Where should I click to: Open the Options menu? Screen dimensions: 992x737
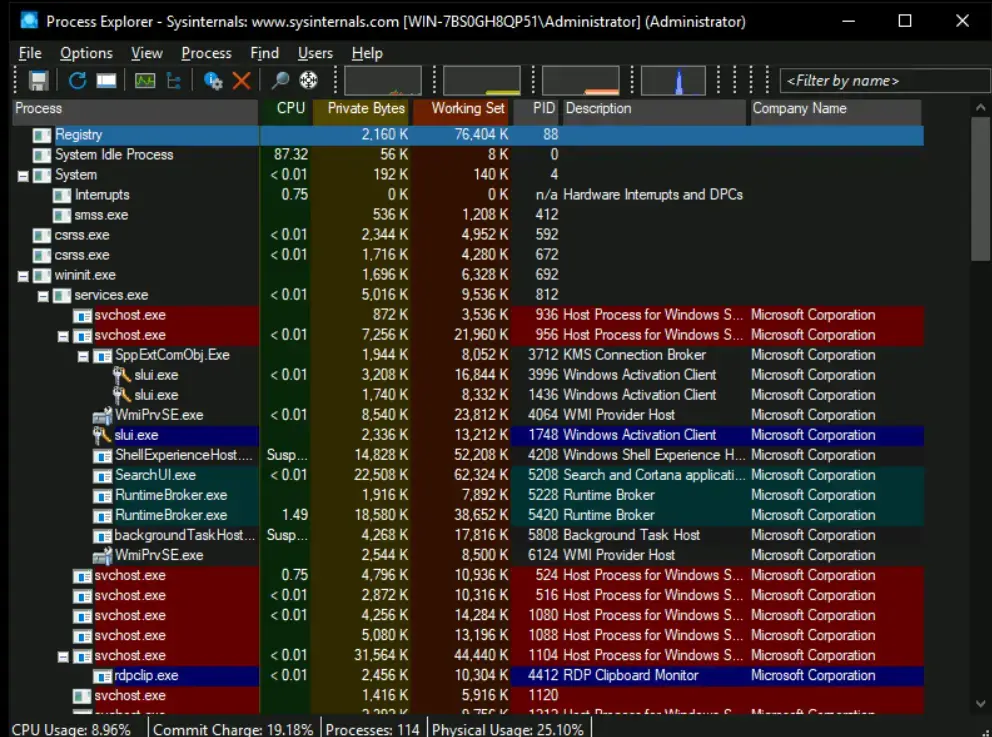coord(86,53)
